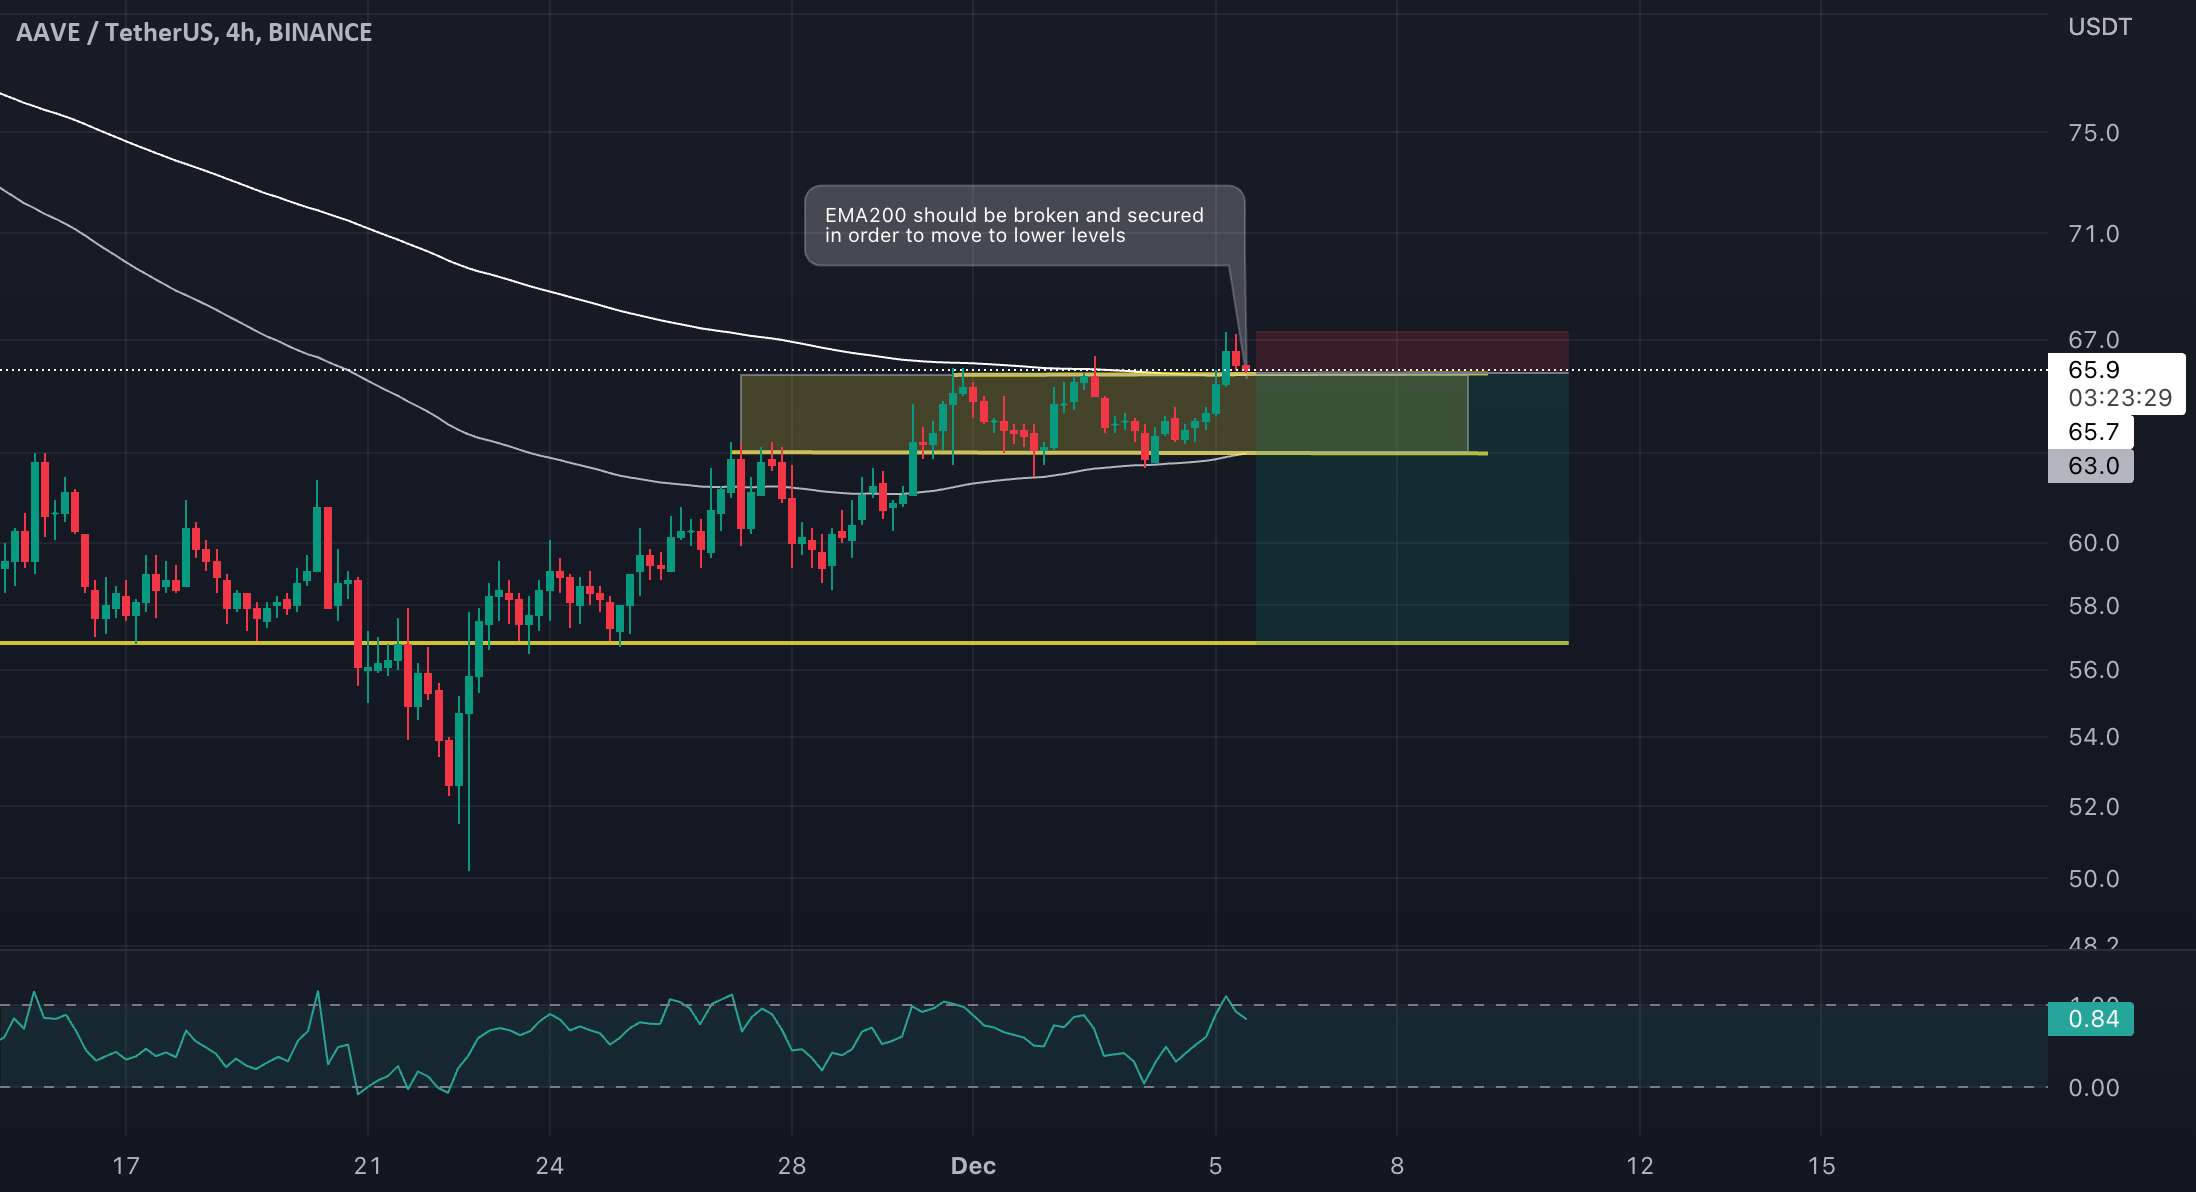The width and height of the screenshot is (2196, 1192).
Task: Click the 03:23:29 countdown timer
Action: 2120,398
